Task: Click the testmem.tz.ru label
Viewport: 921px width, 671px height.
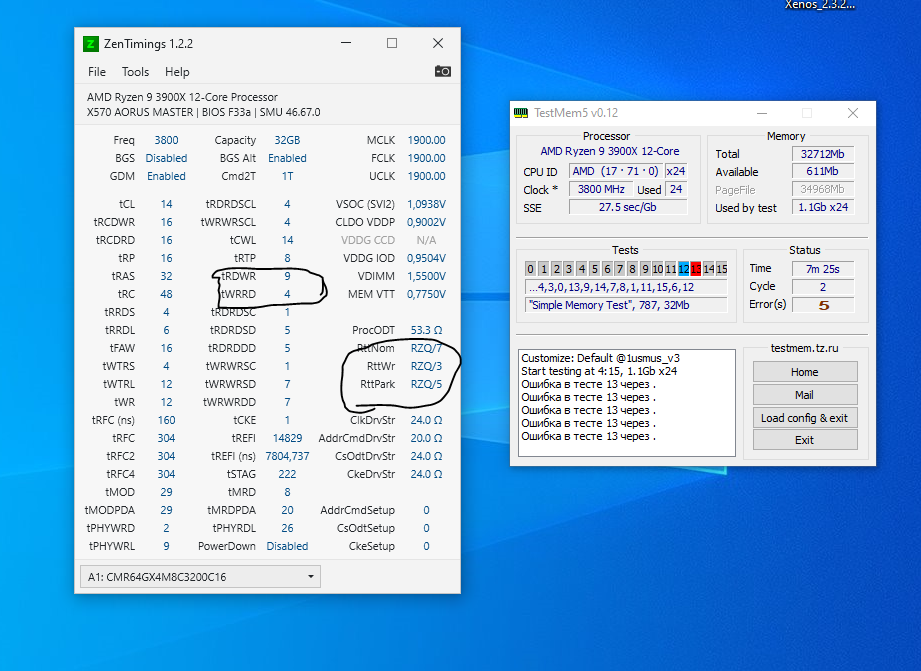Action: point(804,348)
